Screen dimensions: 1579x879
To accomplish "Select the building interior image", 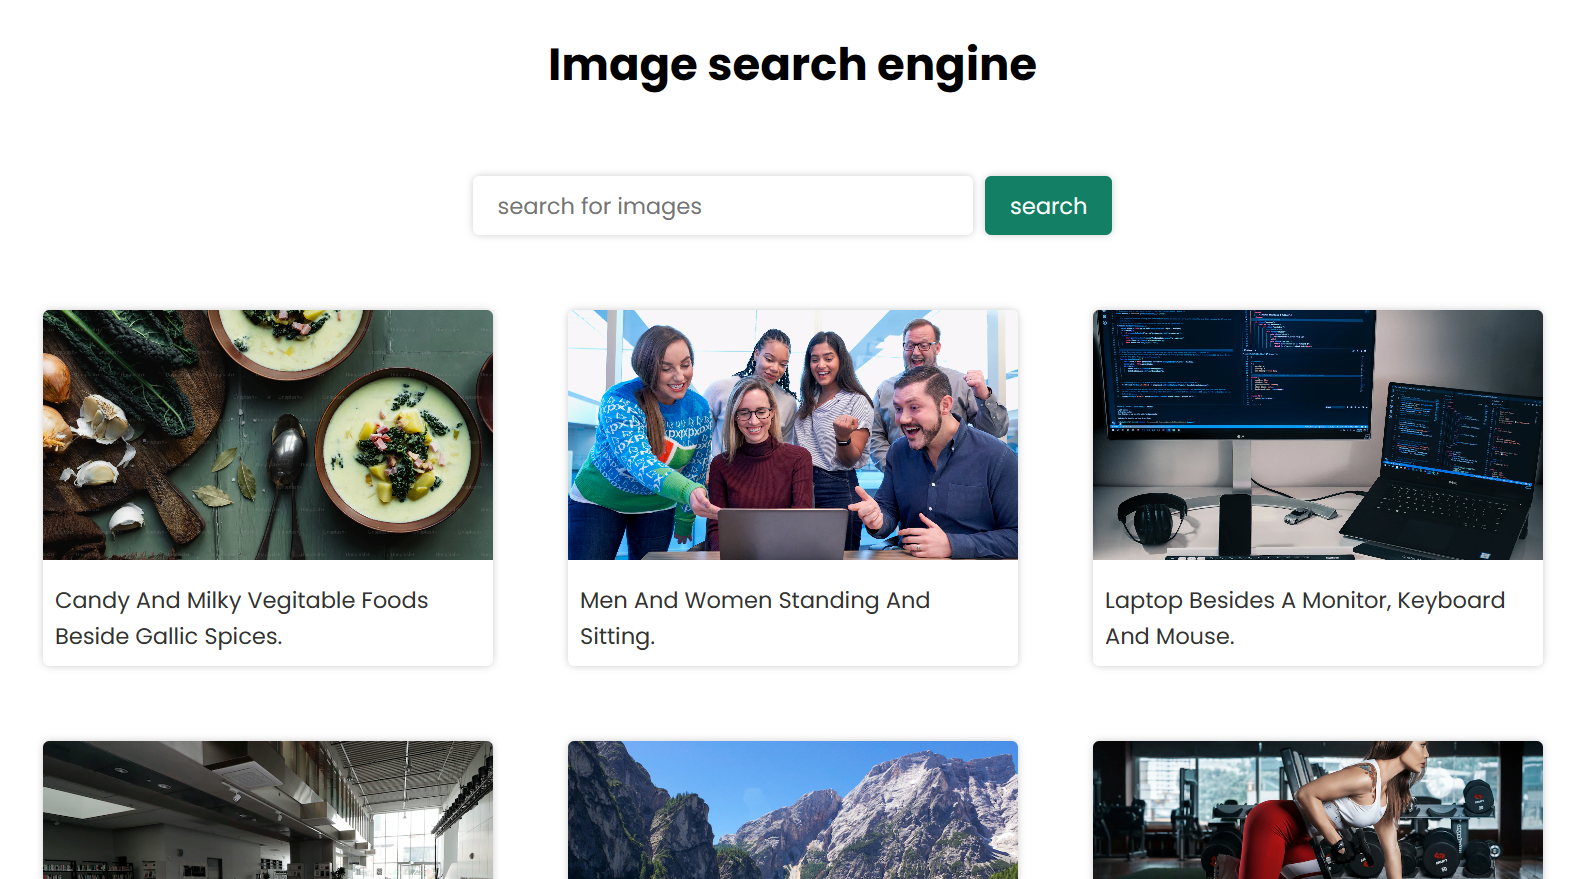I will tap(267, 809).
